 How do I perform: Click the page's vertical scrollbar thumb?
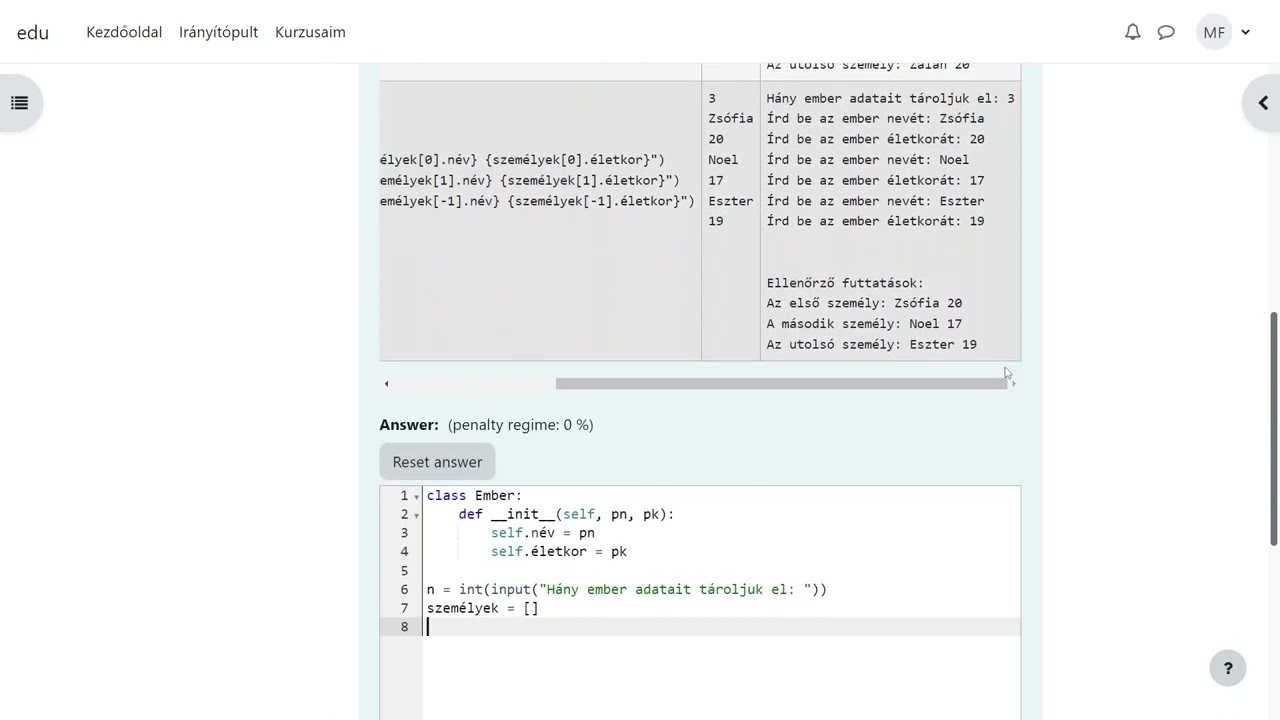[x=1274, y=428]
